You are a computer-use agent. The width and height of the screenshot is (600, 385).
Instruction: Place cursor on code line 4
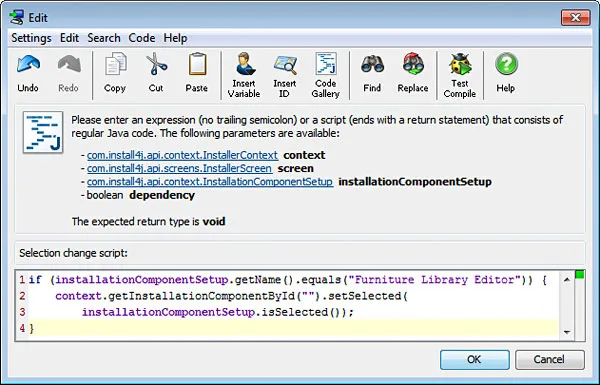pyautogui.click(x=293, y=328)
